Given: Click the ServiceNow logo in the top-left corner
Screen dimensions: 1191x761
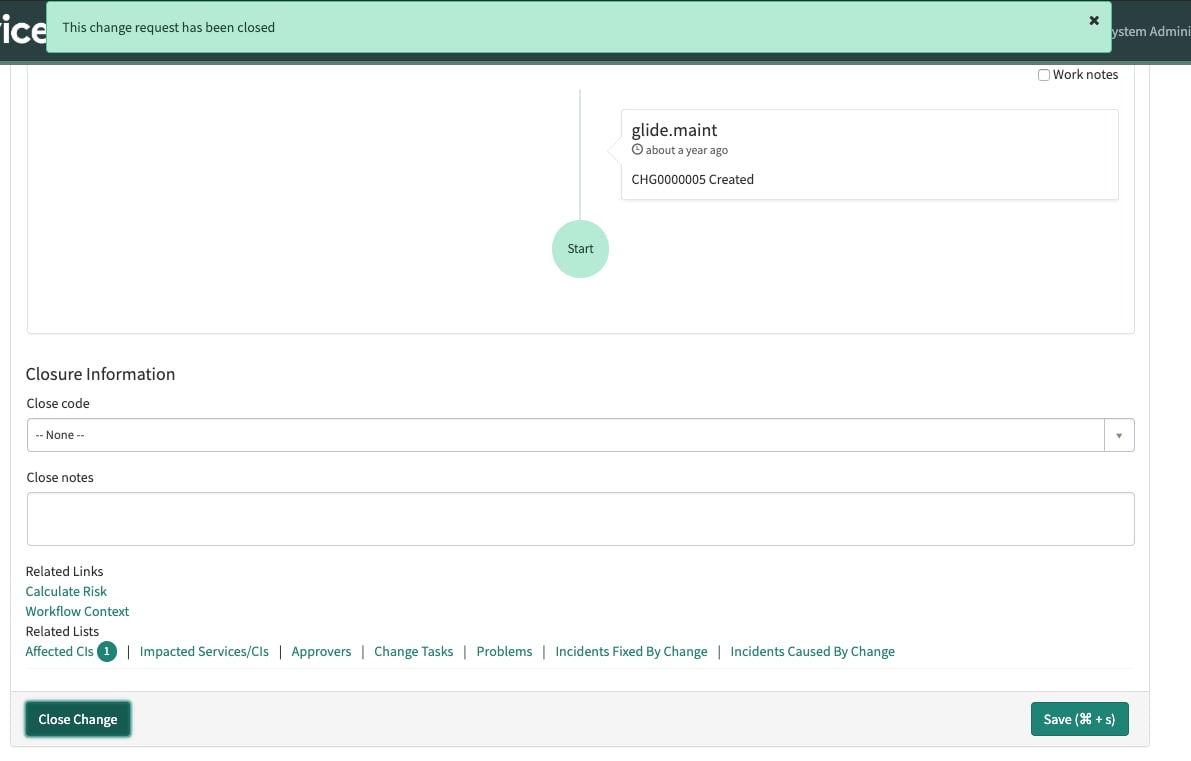Looking at the screenshot, I should [22, 29].
